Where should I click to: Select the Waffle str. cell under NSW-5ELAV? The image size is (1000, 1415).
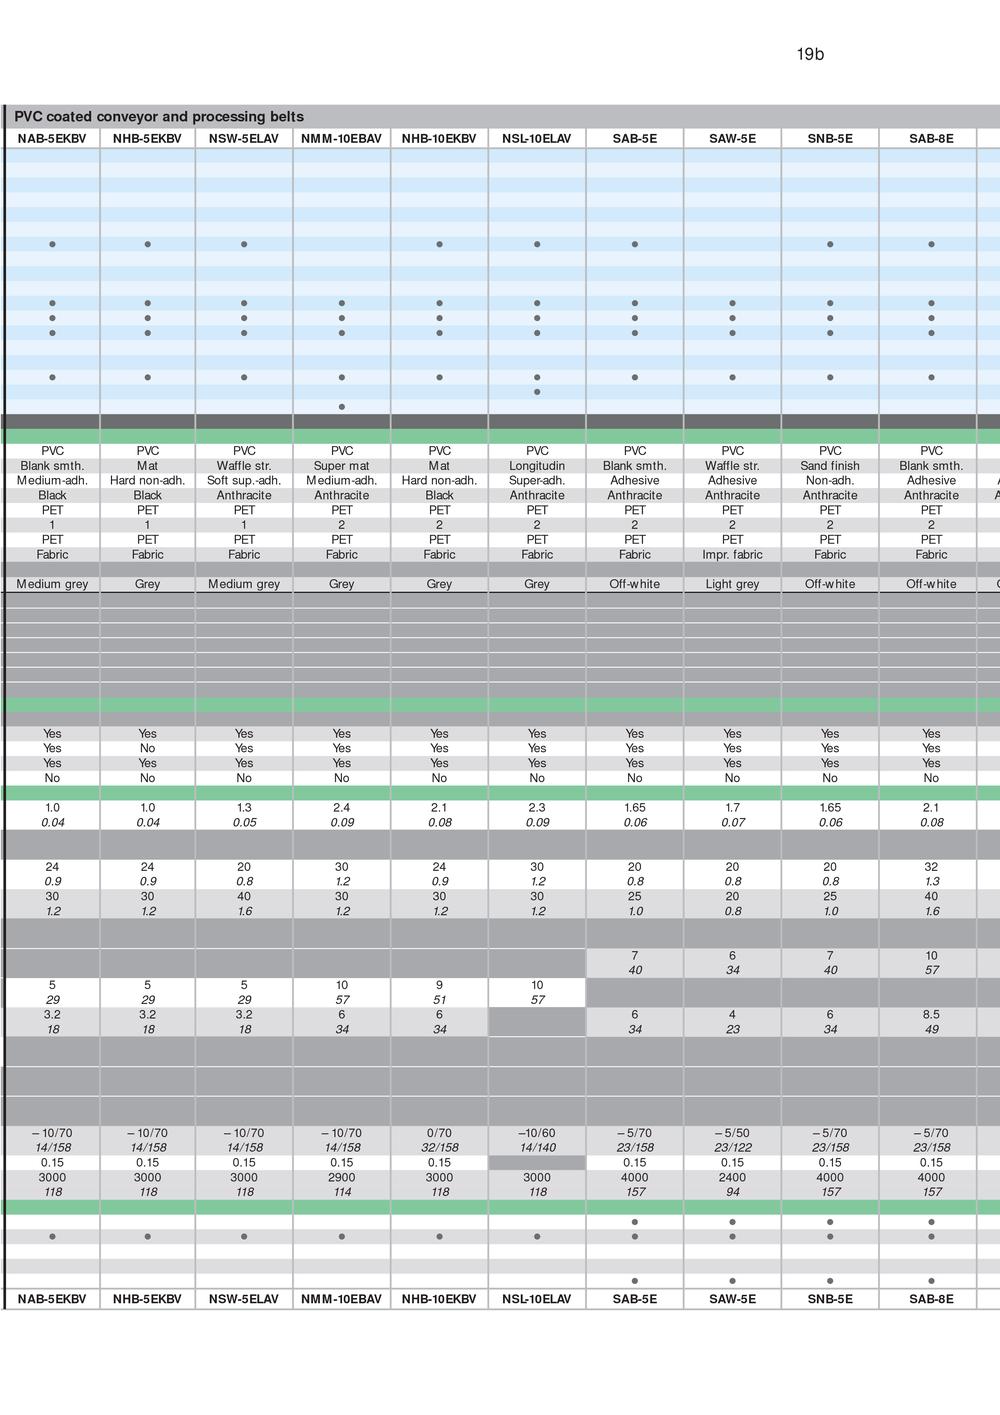(x=244, y=466)
